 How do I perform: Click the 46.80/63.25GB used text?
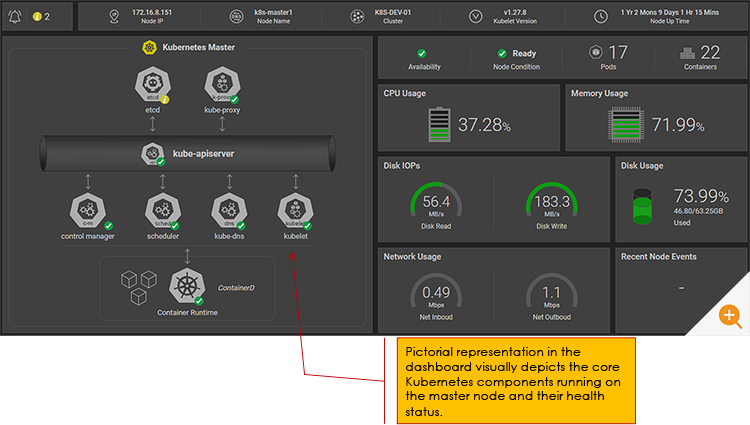pyautogui.click(x=698, y=211)
